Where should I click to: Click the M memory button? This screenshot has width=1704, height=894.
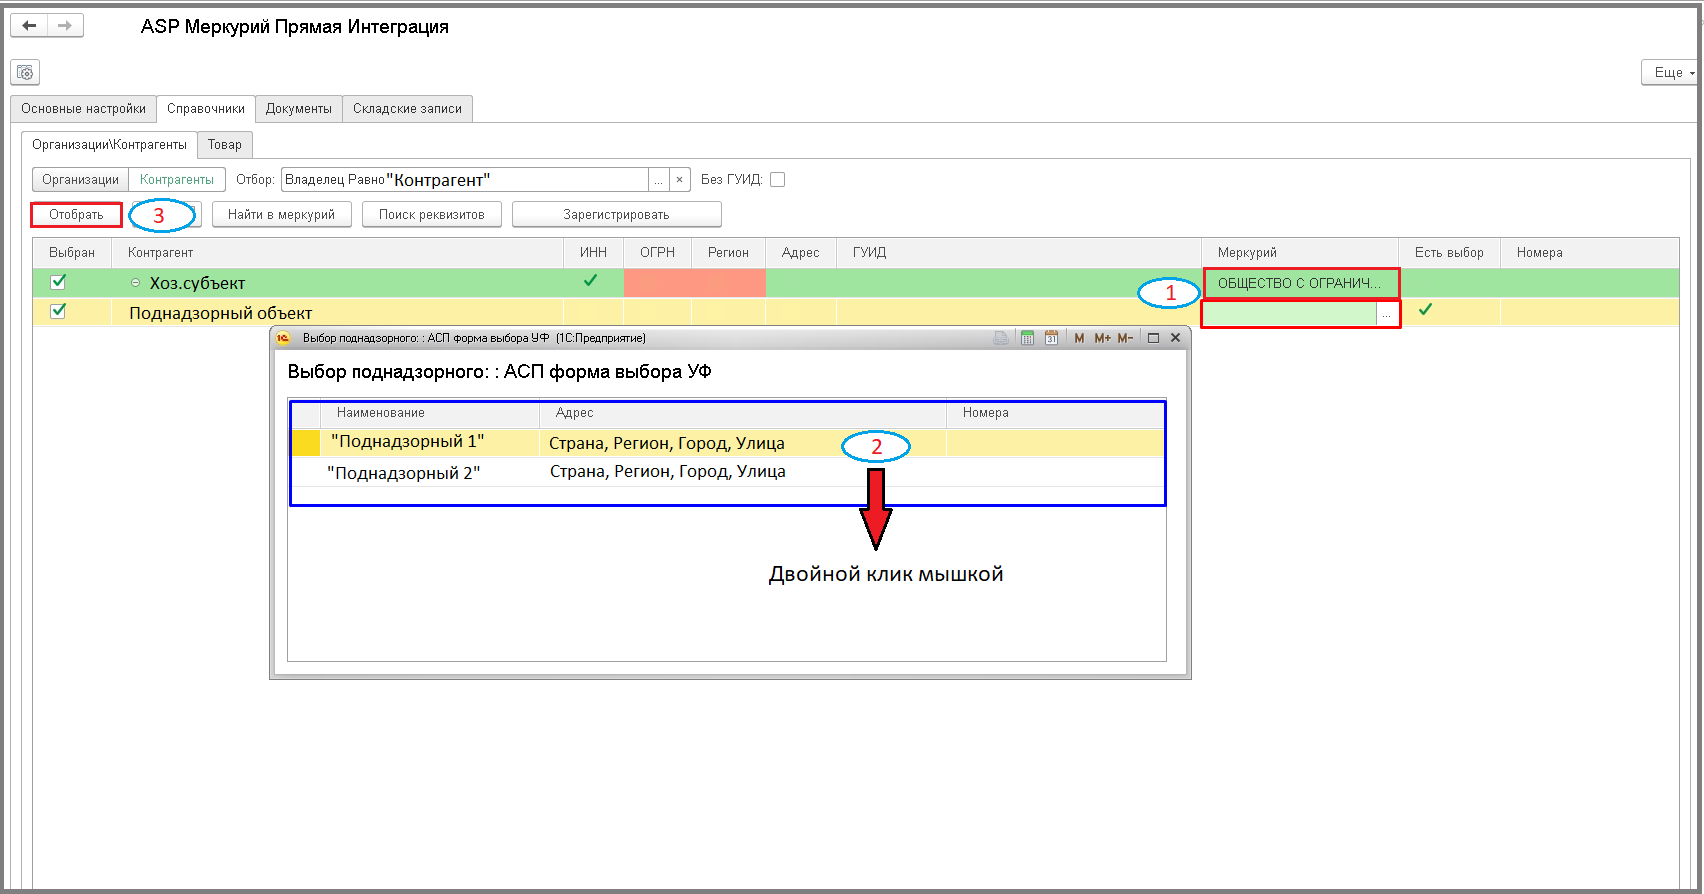[x=1079, y=338]
